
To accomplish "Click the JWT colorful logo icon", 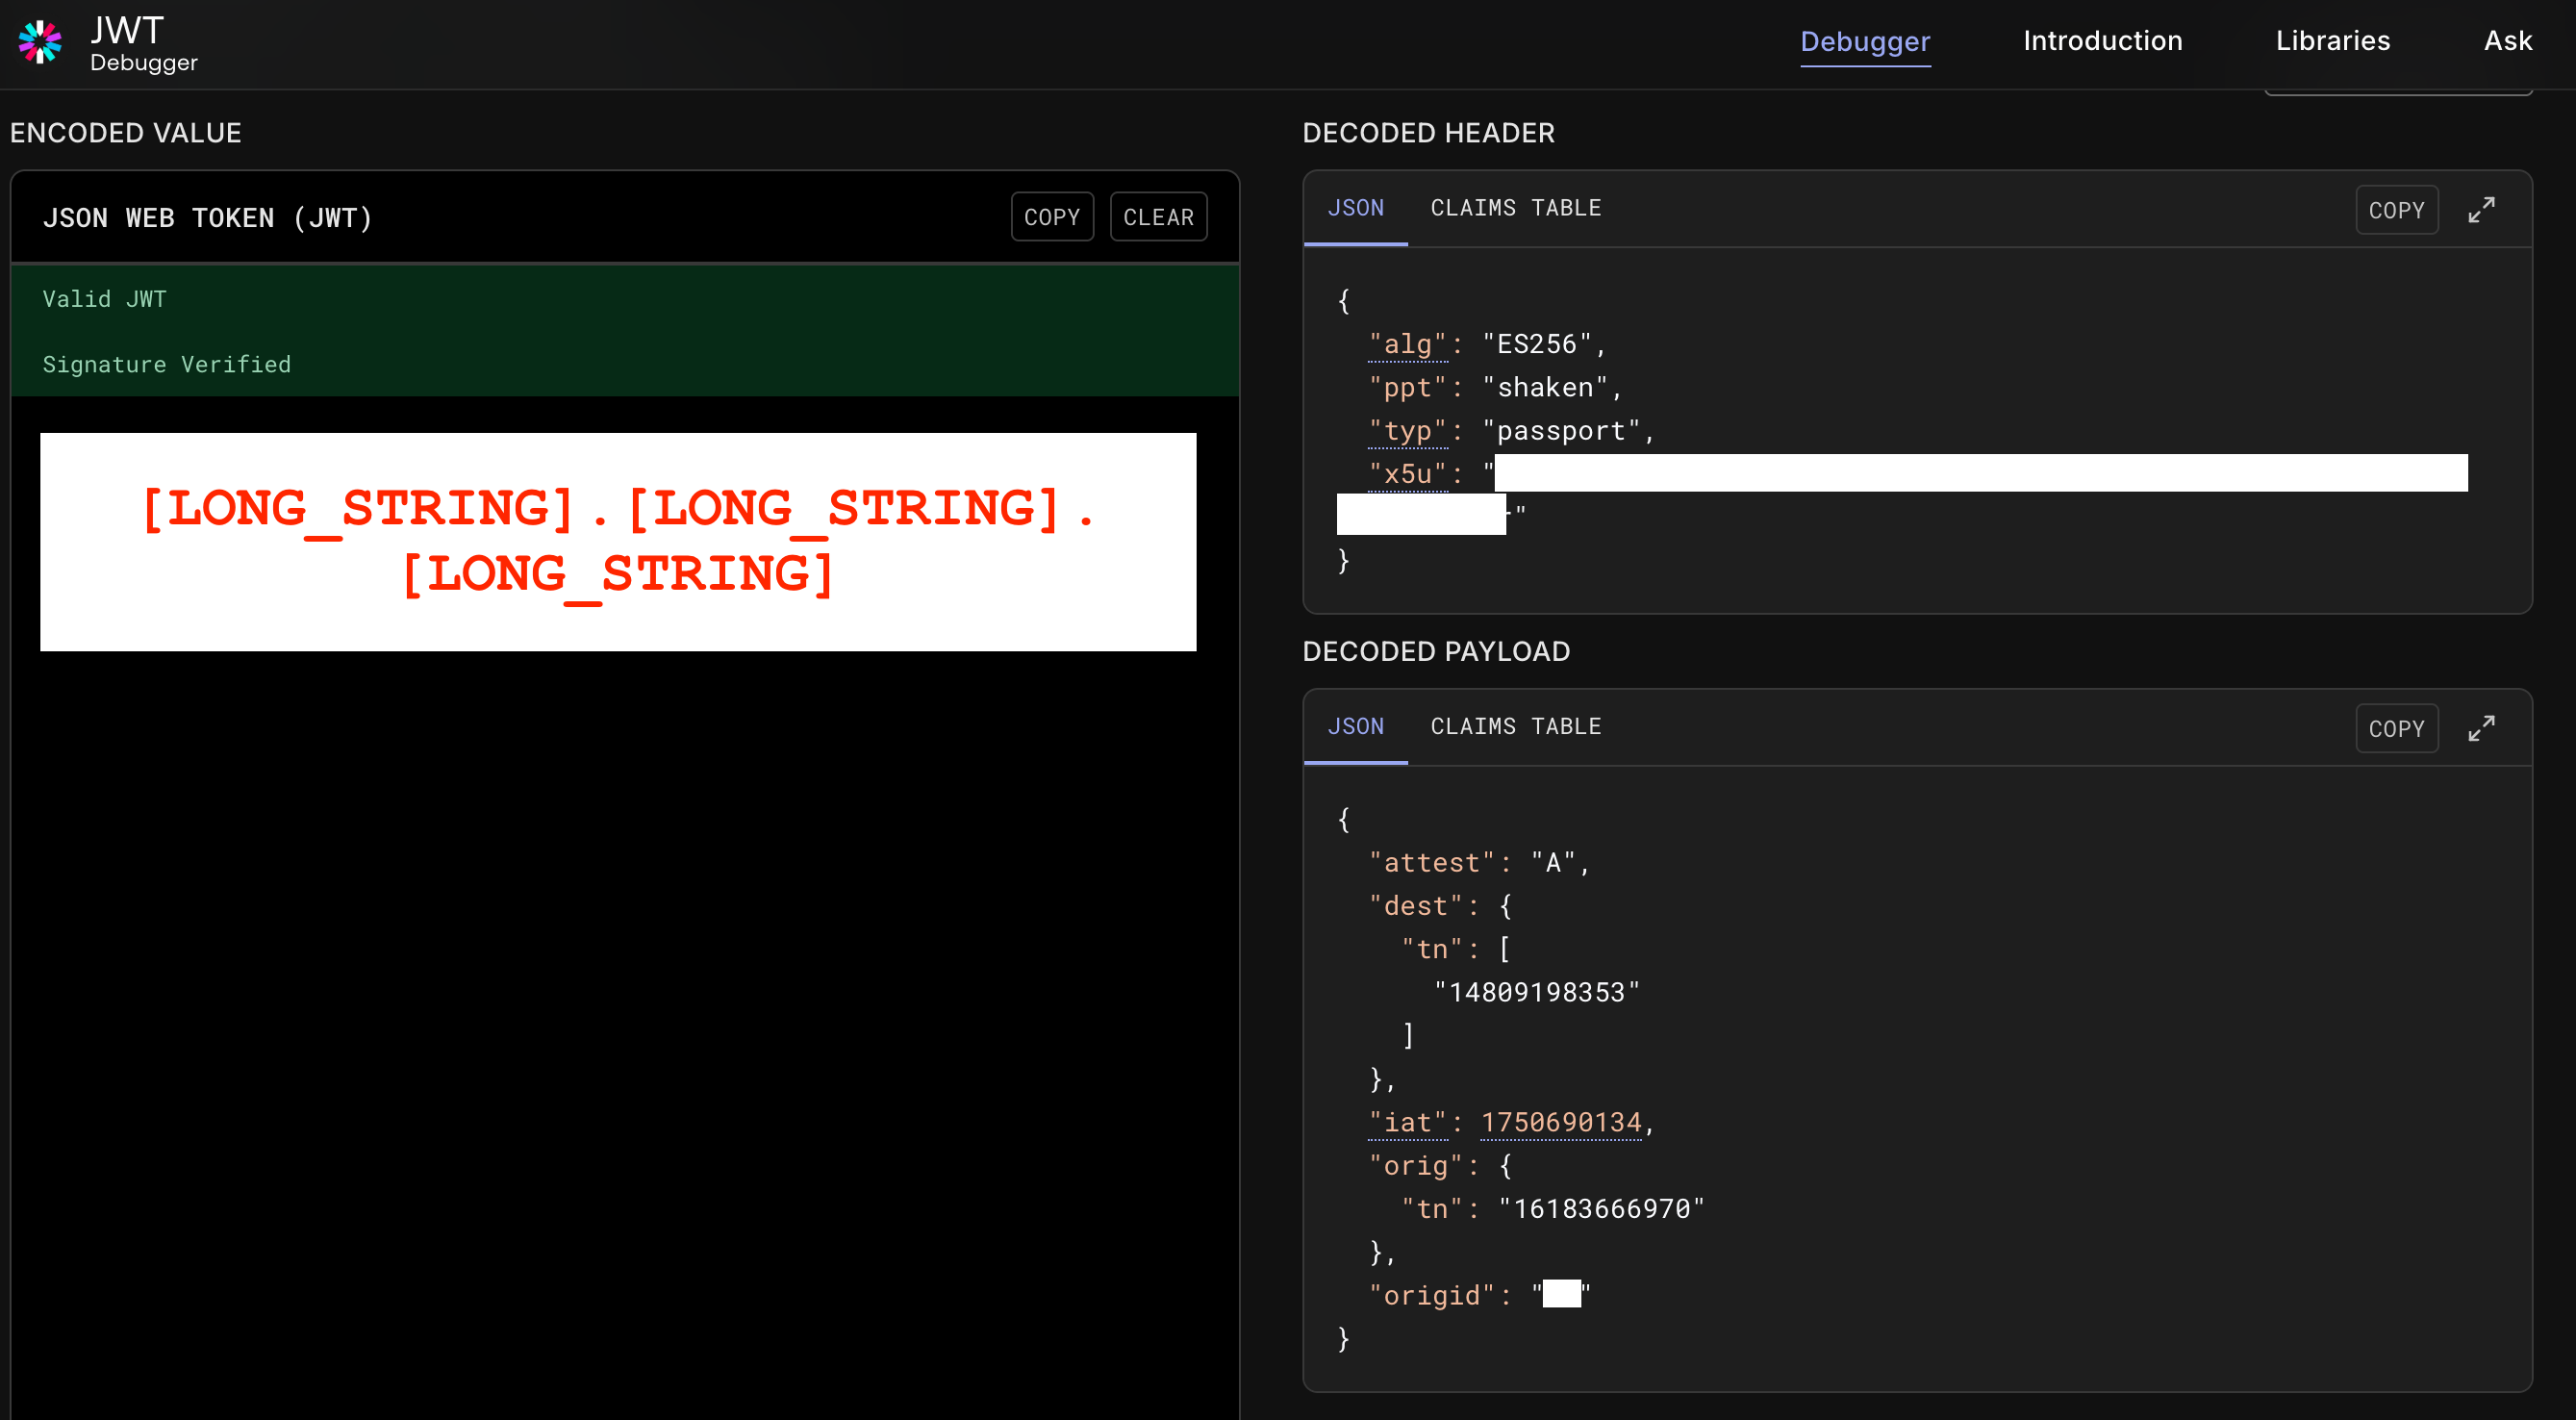I will [40, 42].
